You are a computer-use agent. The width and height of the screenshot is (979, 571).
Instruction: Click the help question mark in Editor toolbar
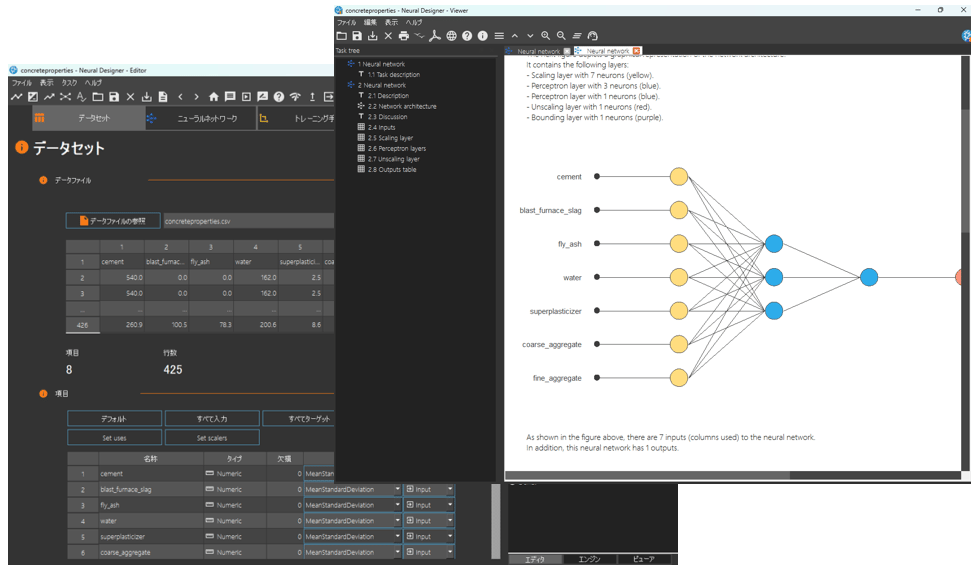coord(279,97)
